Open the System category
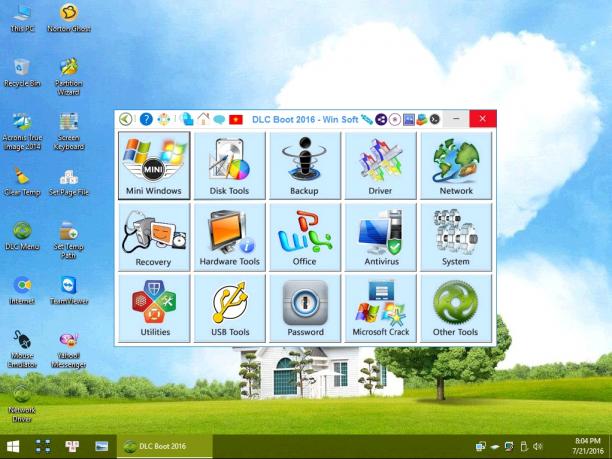Image resolution: width=612 pixels, height=459 pixels. tap(455, 237)
